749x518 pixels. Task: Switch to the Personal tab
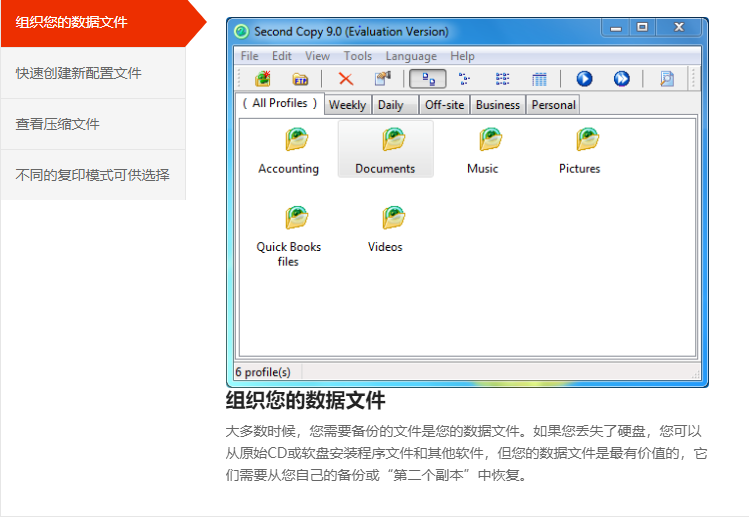(554, 105)
